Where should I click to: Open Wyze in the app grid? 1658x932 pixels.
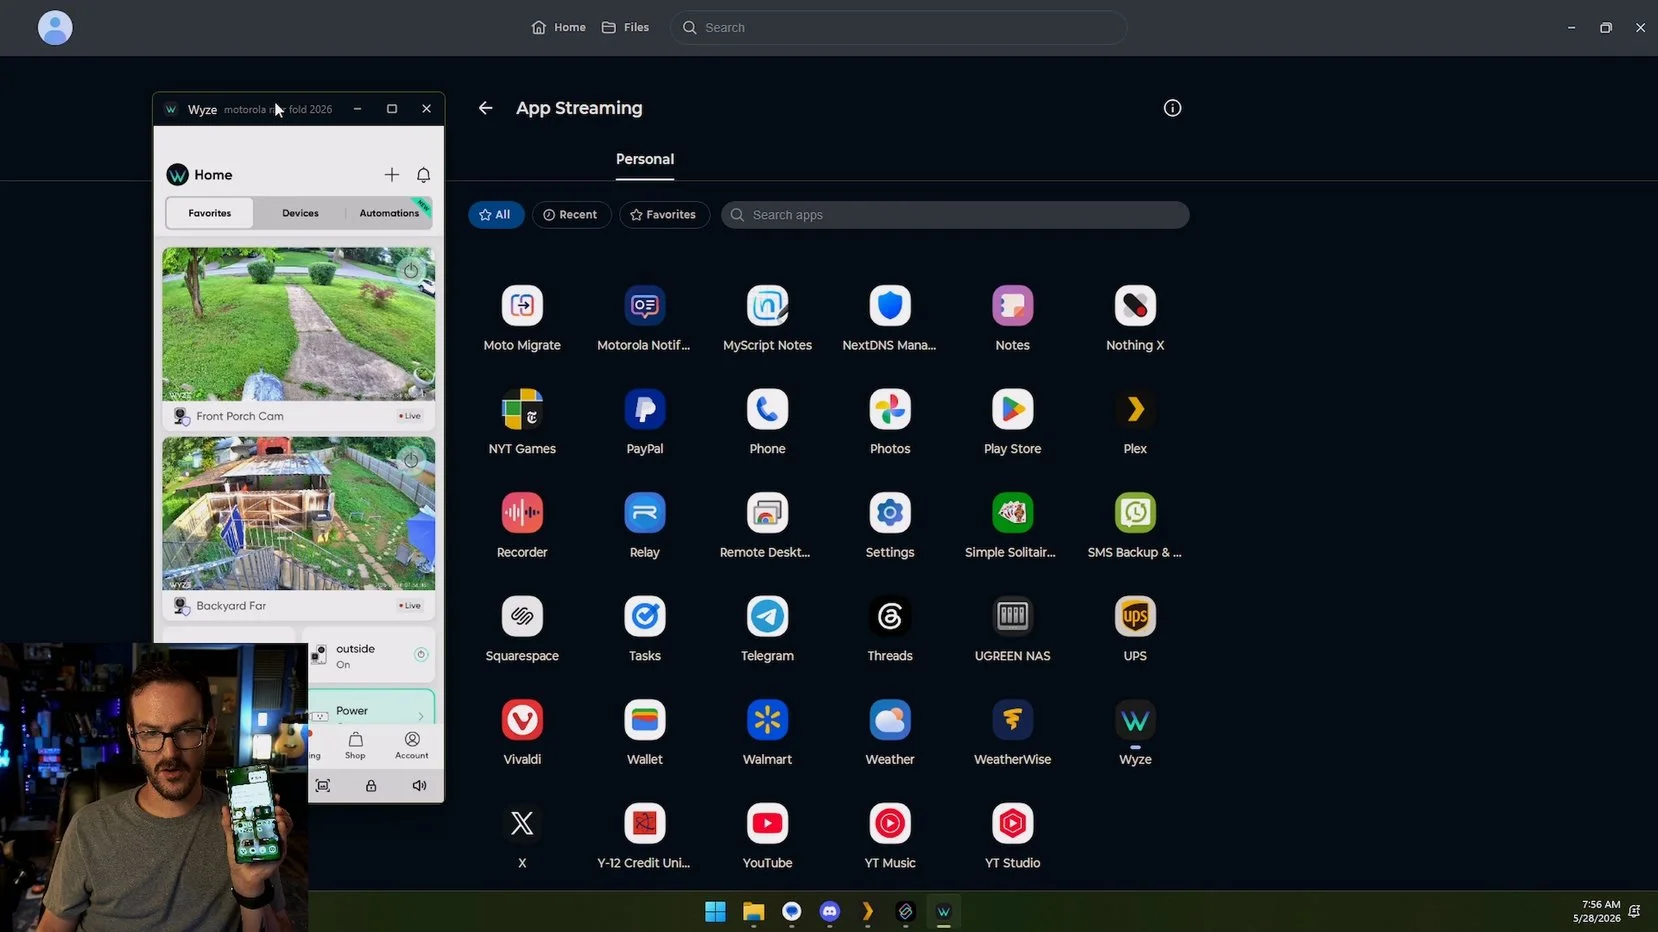click(1135, 720)
